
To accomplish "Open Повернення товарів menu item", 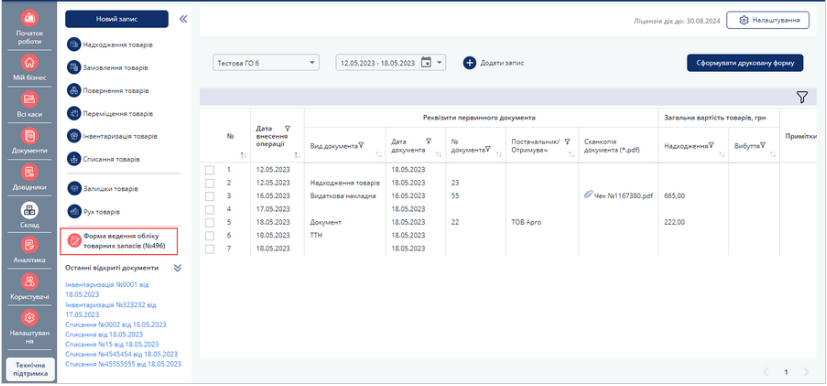I will click(116, 91).
